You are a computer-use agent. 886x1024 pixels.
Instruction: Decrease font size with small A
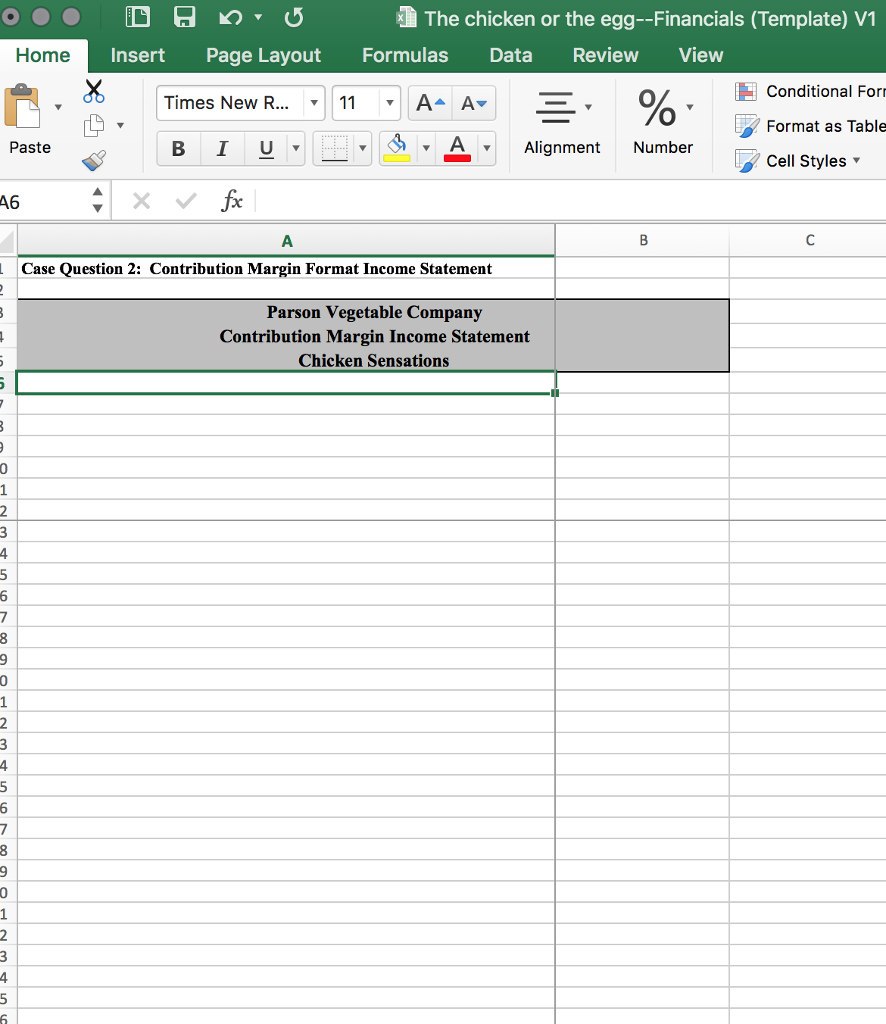(x=474, y=103)
